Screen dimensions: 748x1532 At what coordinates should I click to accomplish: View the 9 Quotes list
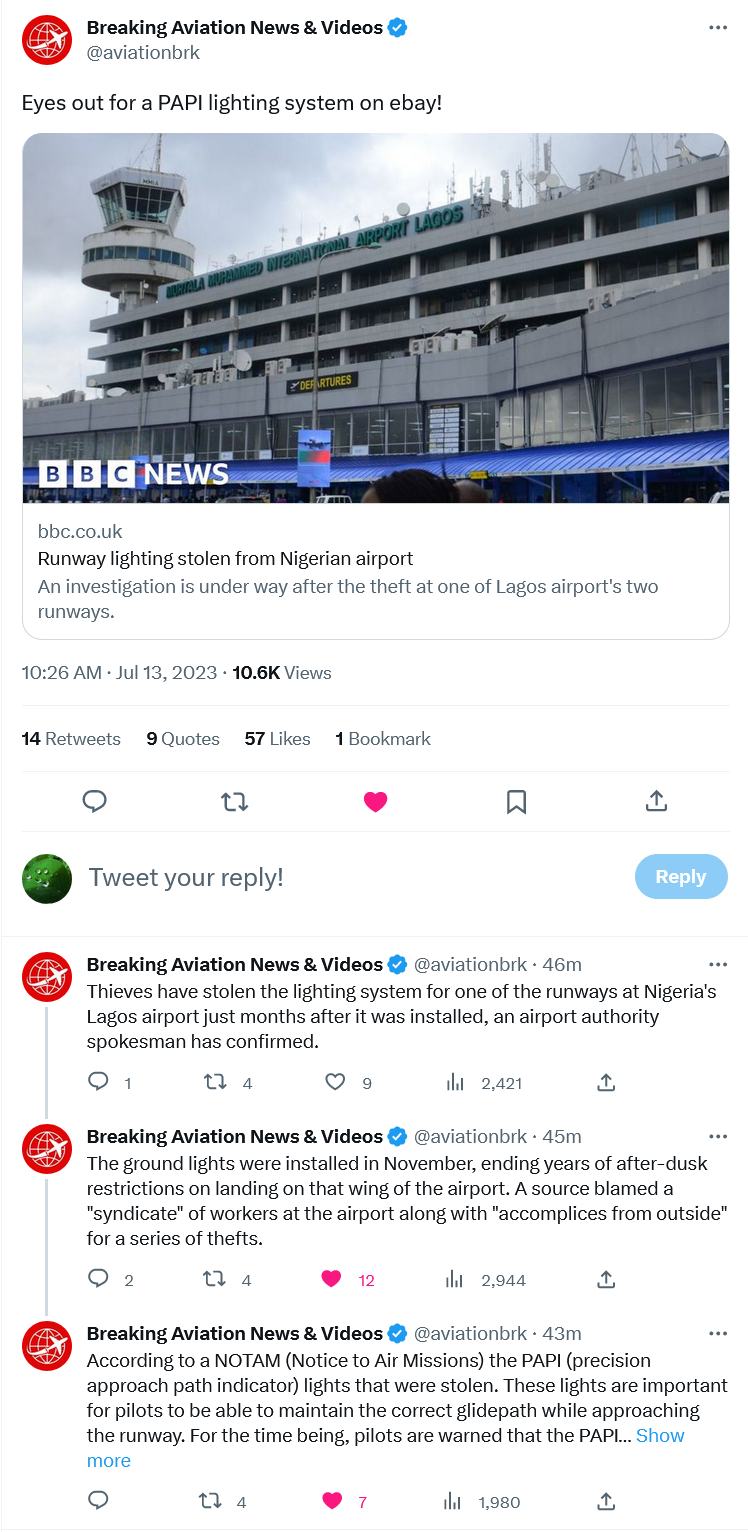pyautogui.click(x=183, y=739)
